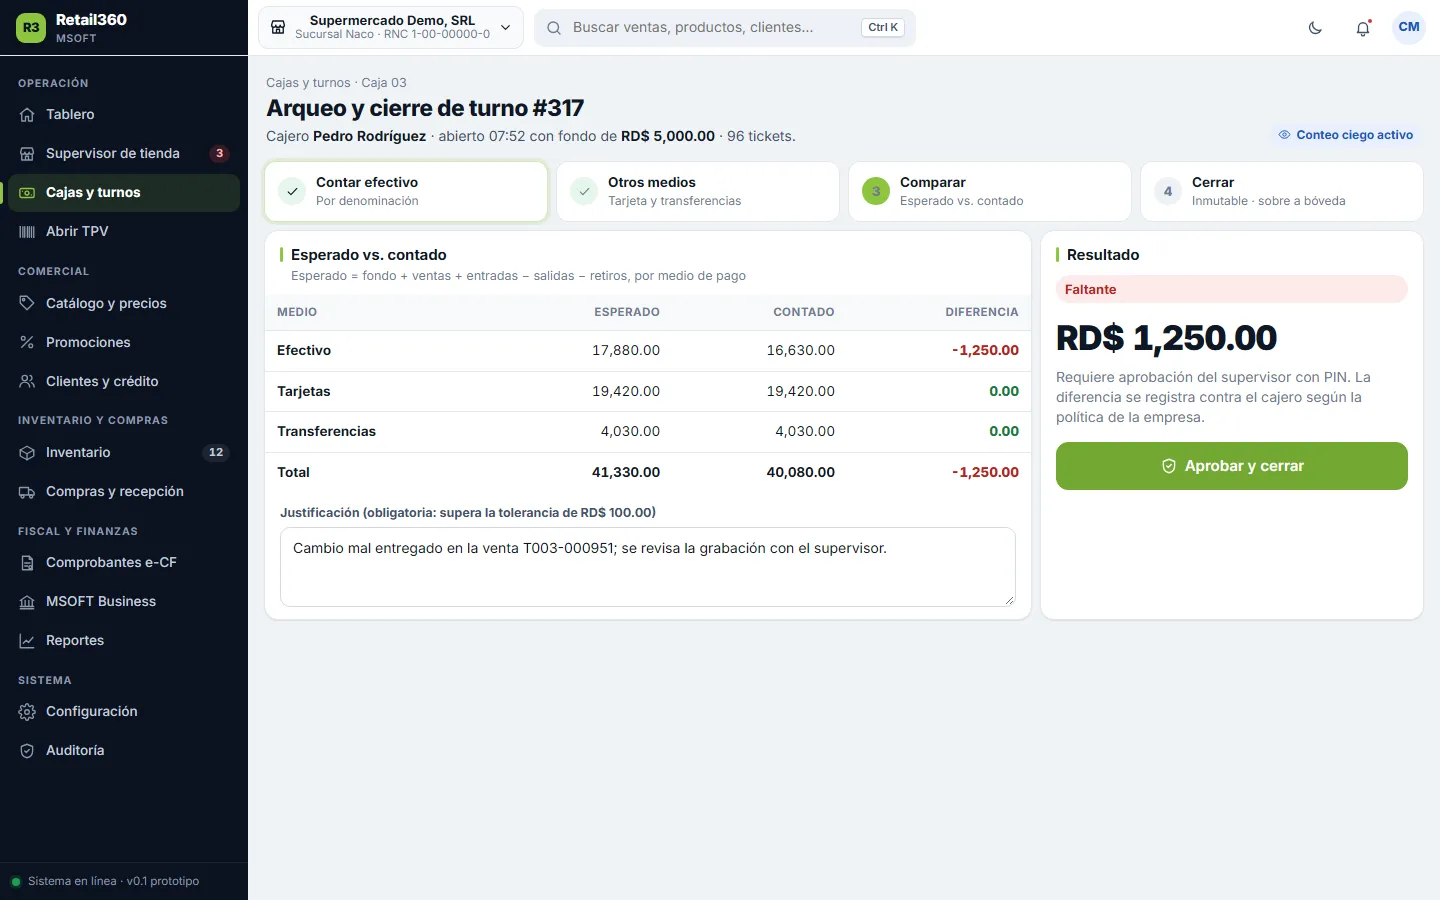Click the Tablero home icon in sidebar
This screenshot has width=1440, height=900.
(x=27, y=115)
